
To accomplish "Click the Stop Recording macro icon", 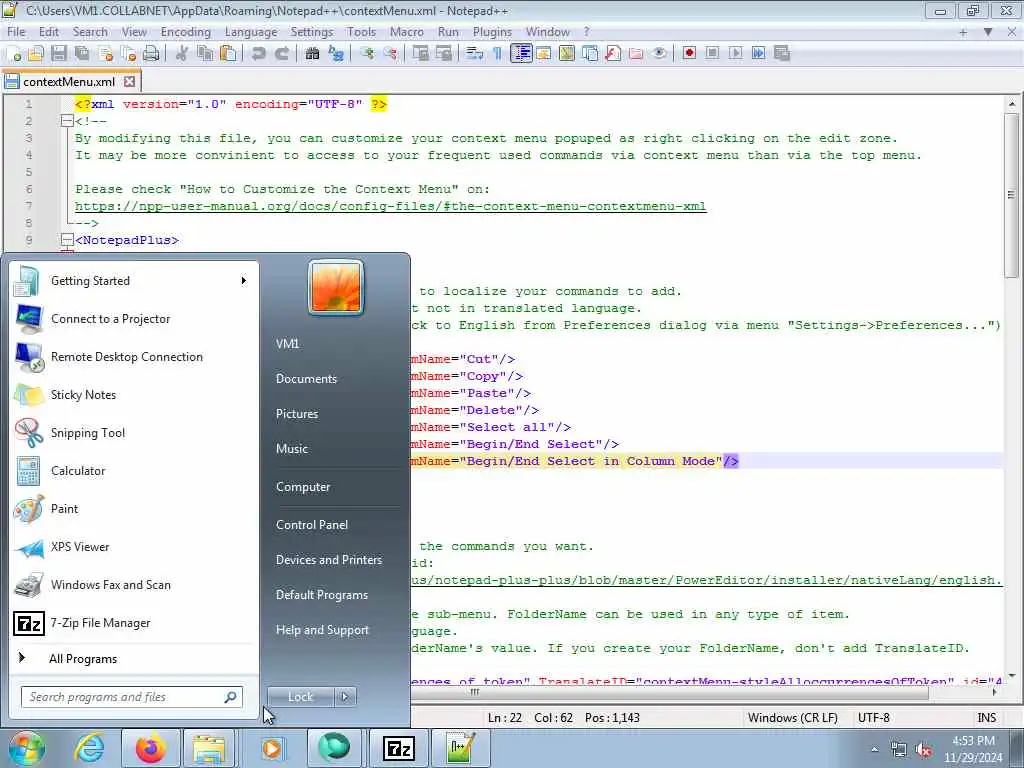I will point(712,54).
